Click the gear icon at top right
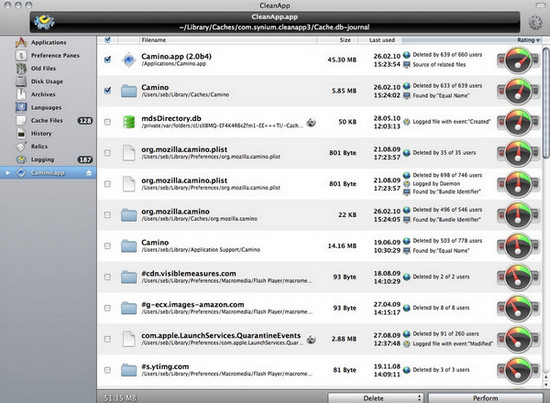 pos(535,23)
